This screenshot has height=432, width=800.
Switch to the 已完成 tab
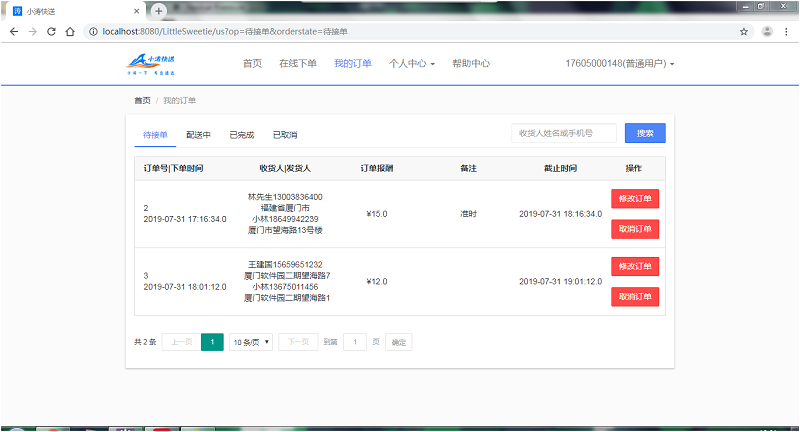242,135
